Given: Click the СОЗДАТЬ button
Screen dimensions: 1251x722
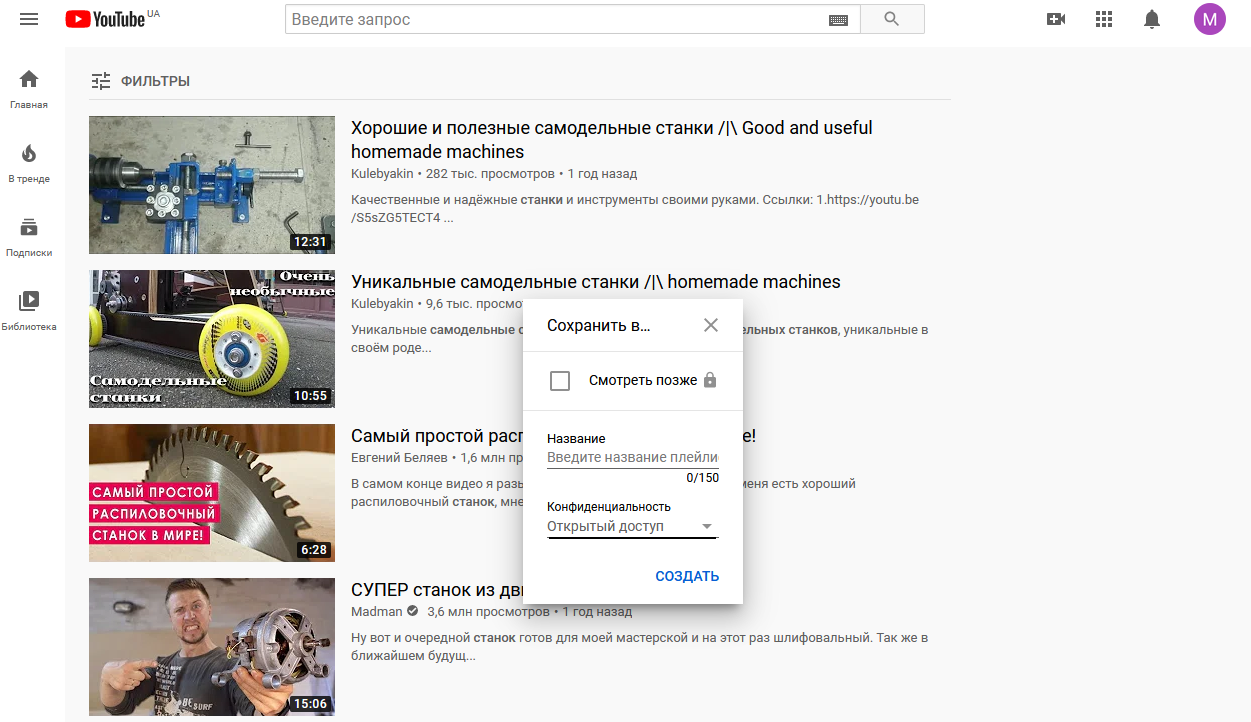Looking at the screenshot, I should point(687,576).
